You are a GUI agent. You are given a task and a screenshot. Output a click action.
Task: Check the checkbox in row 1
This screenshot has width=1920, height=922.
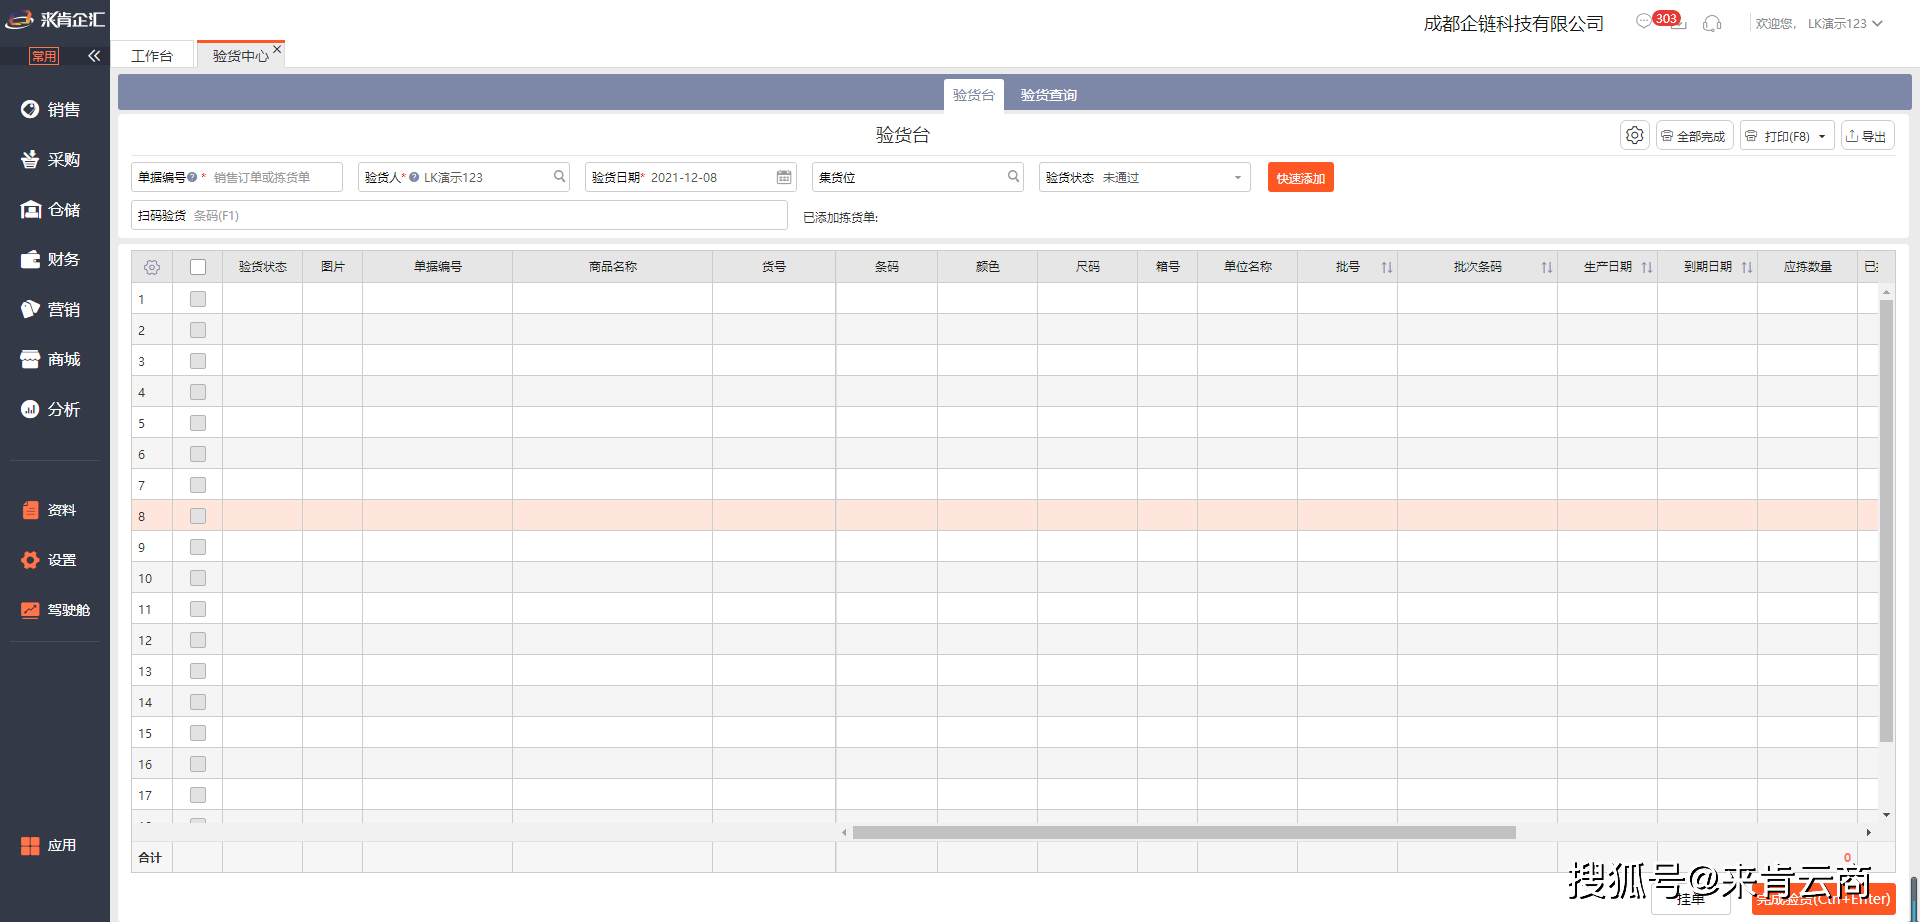pyautogui.click(x=198, y=299)
